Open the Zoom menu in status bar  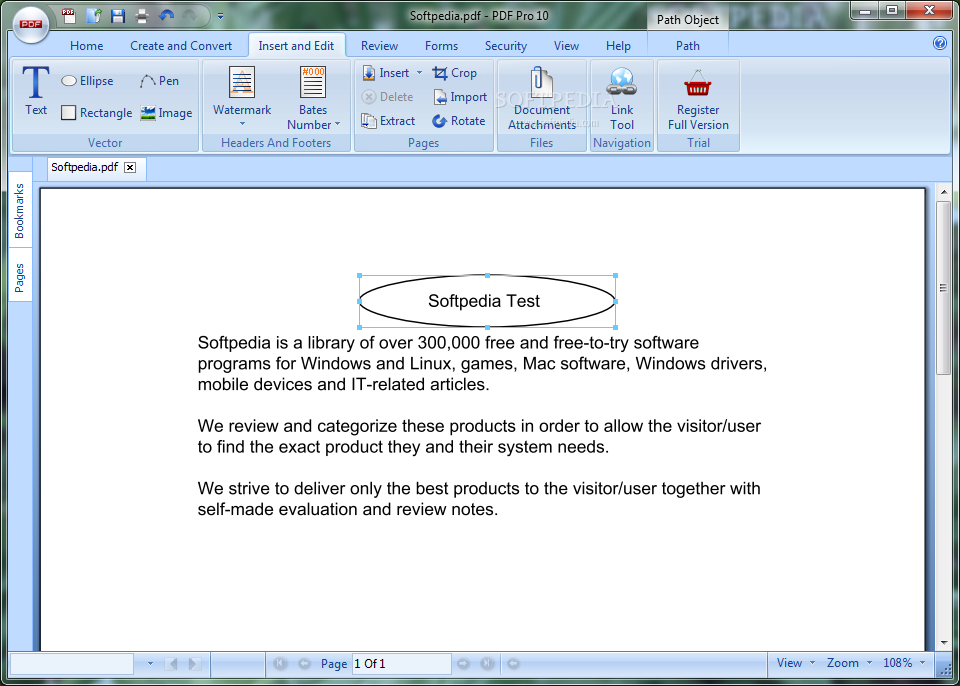coord(849,663)
